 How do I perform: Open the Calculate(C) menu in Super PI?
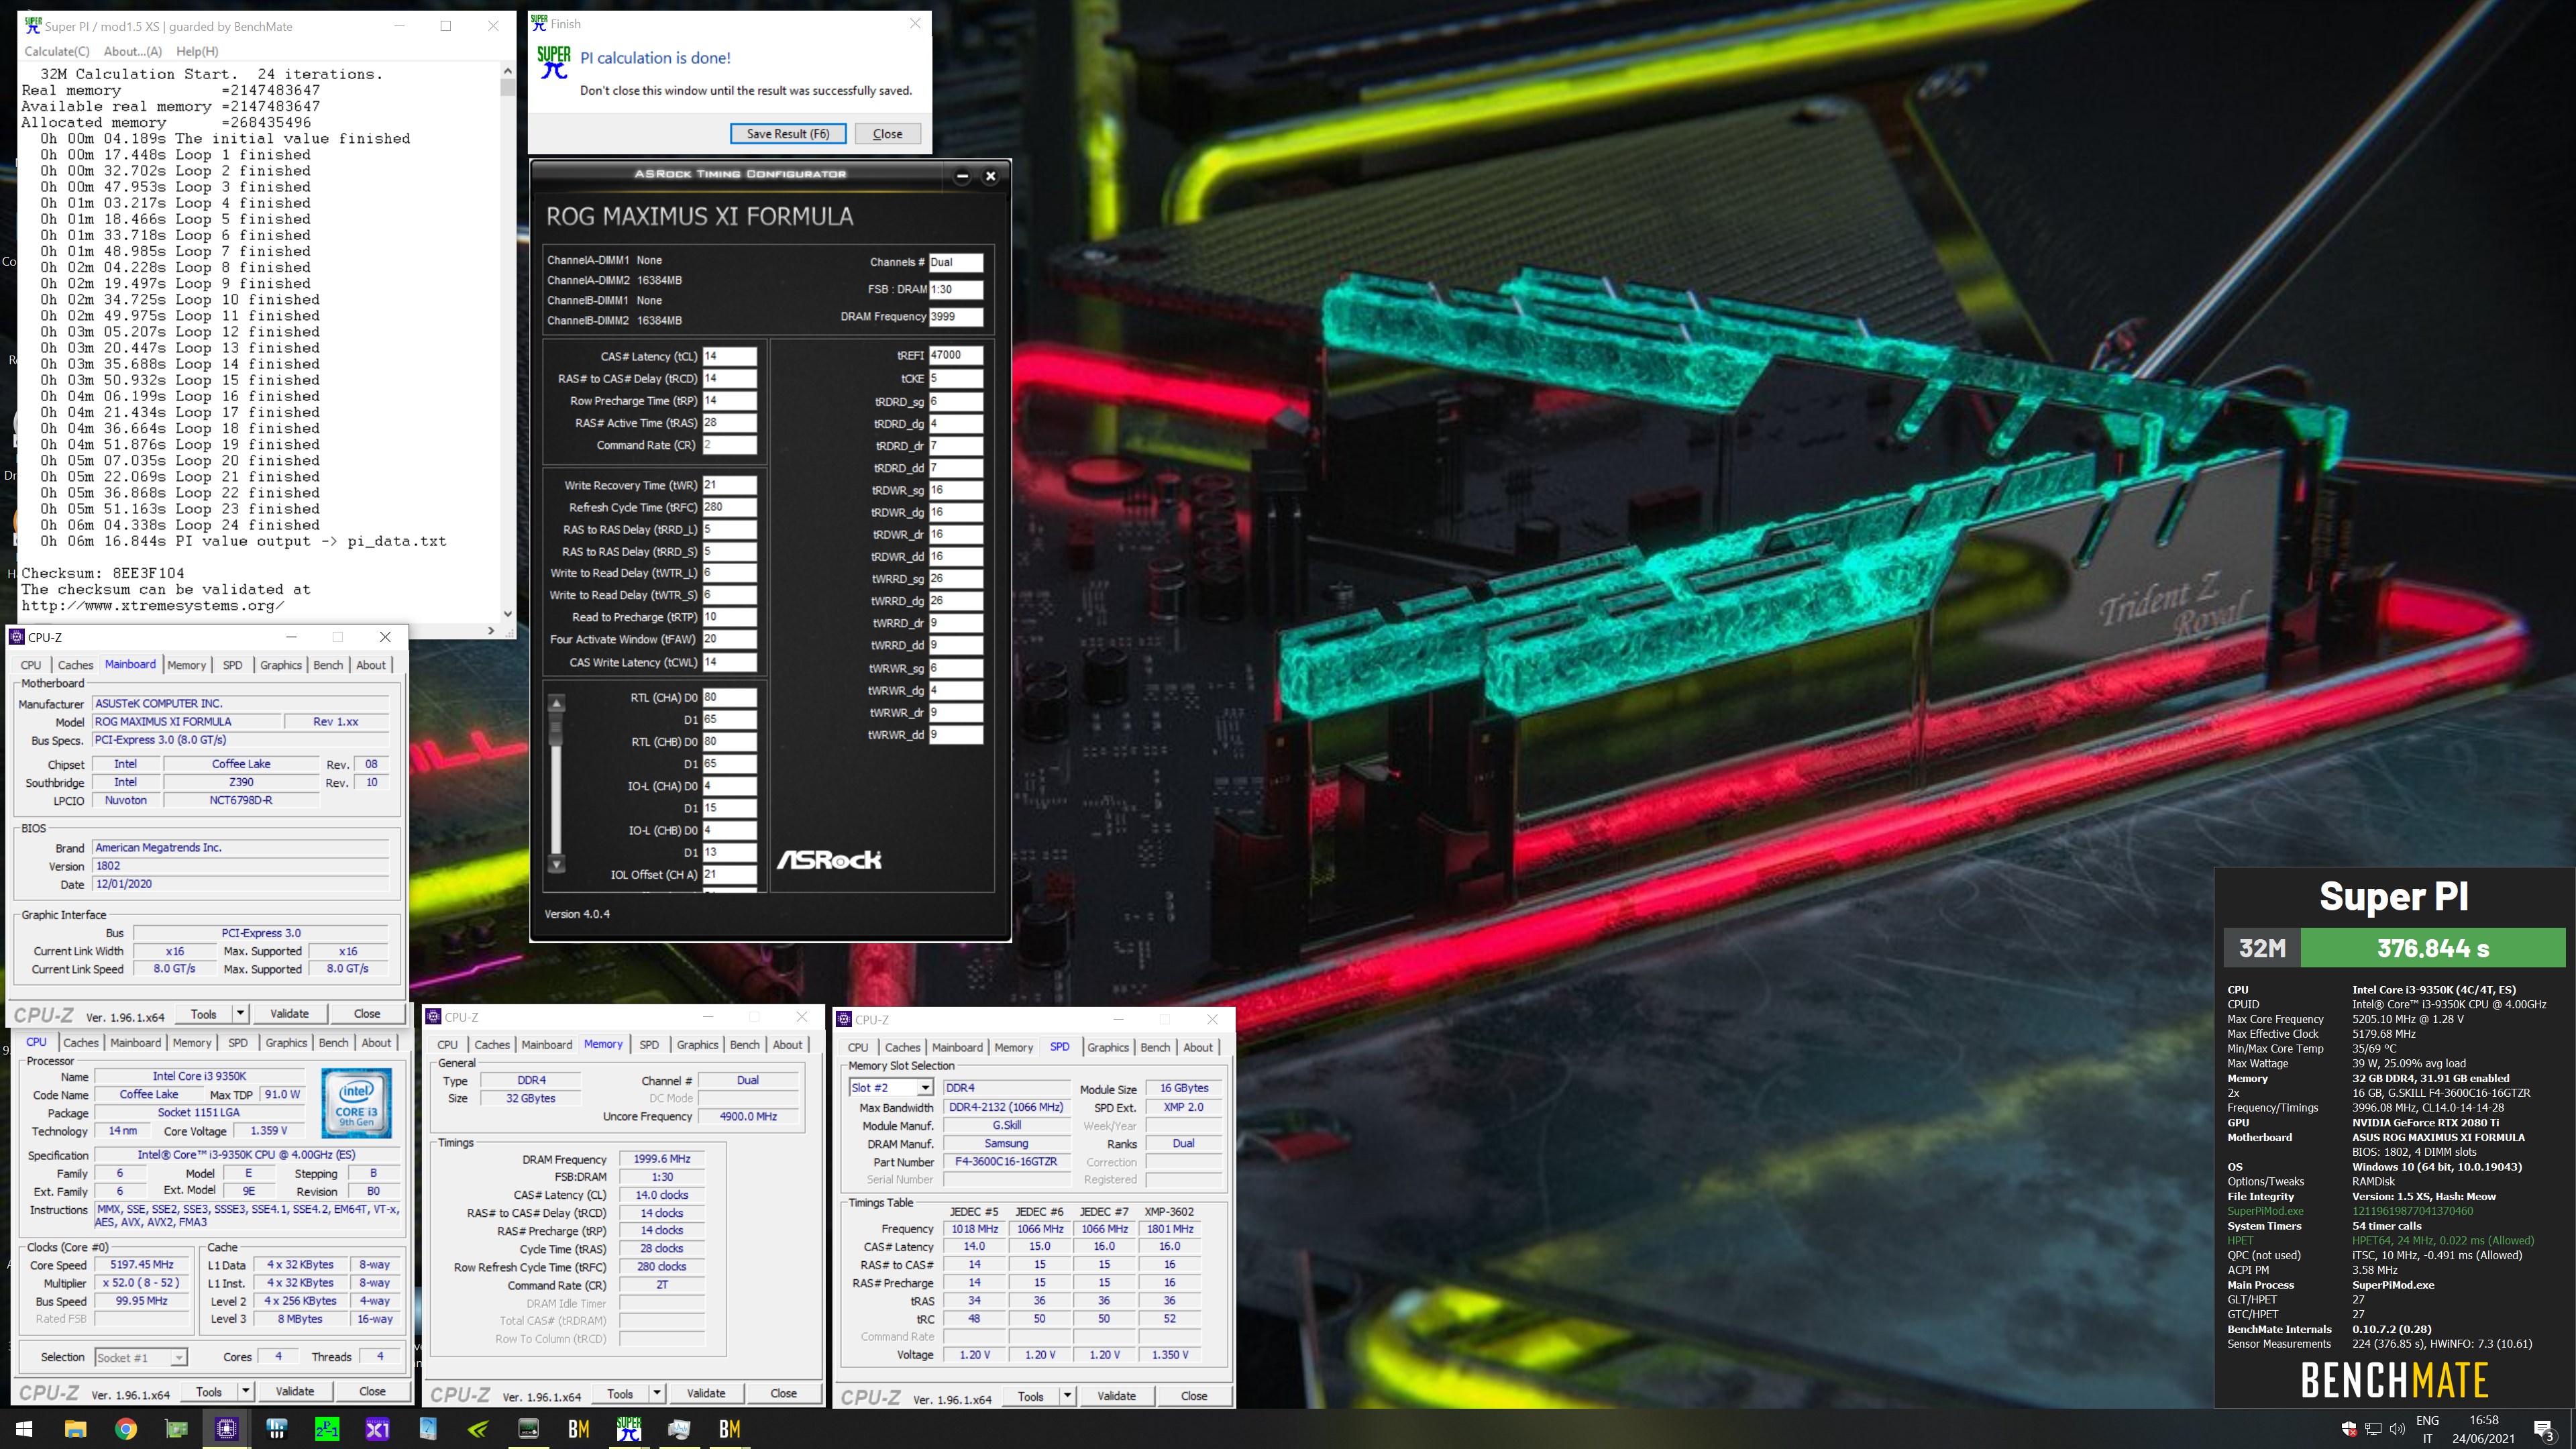coord(56,51)
